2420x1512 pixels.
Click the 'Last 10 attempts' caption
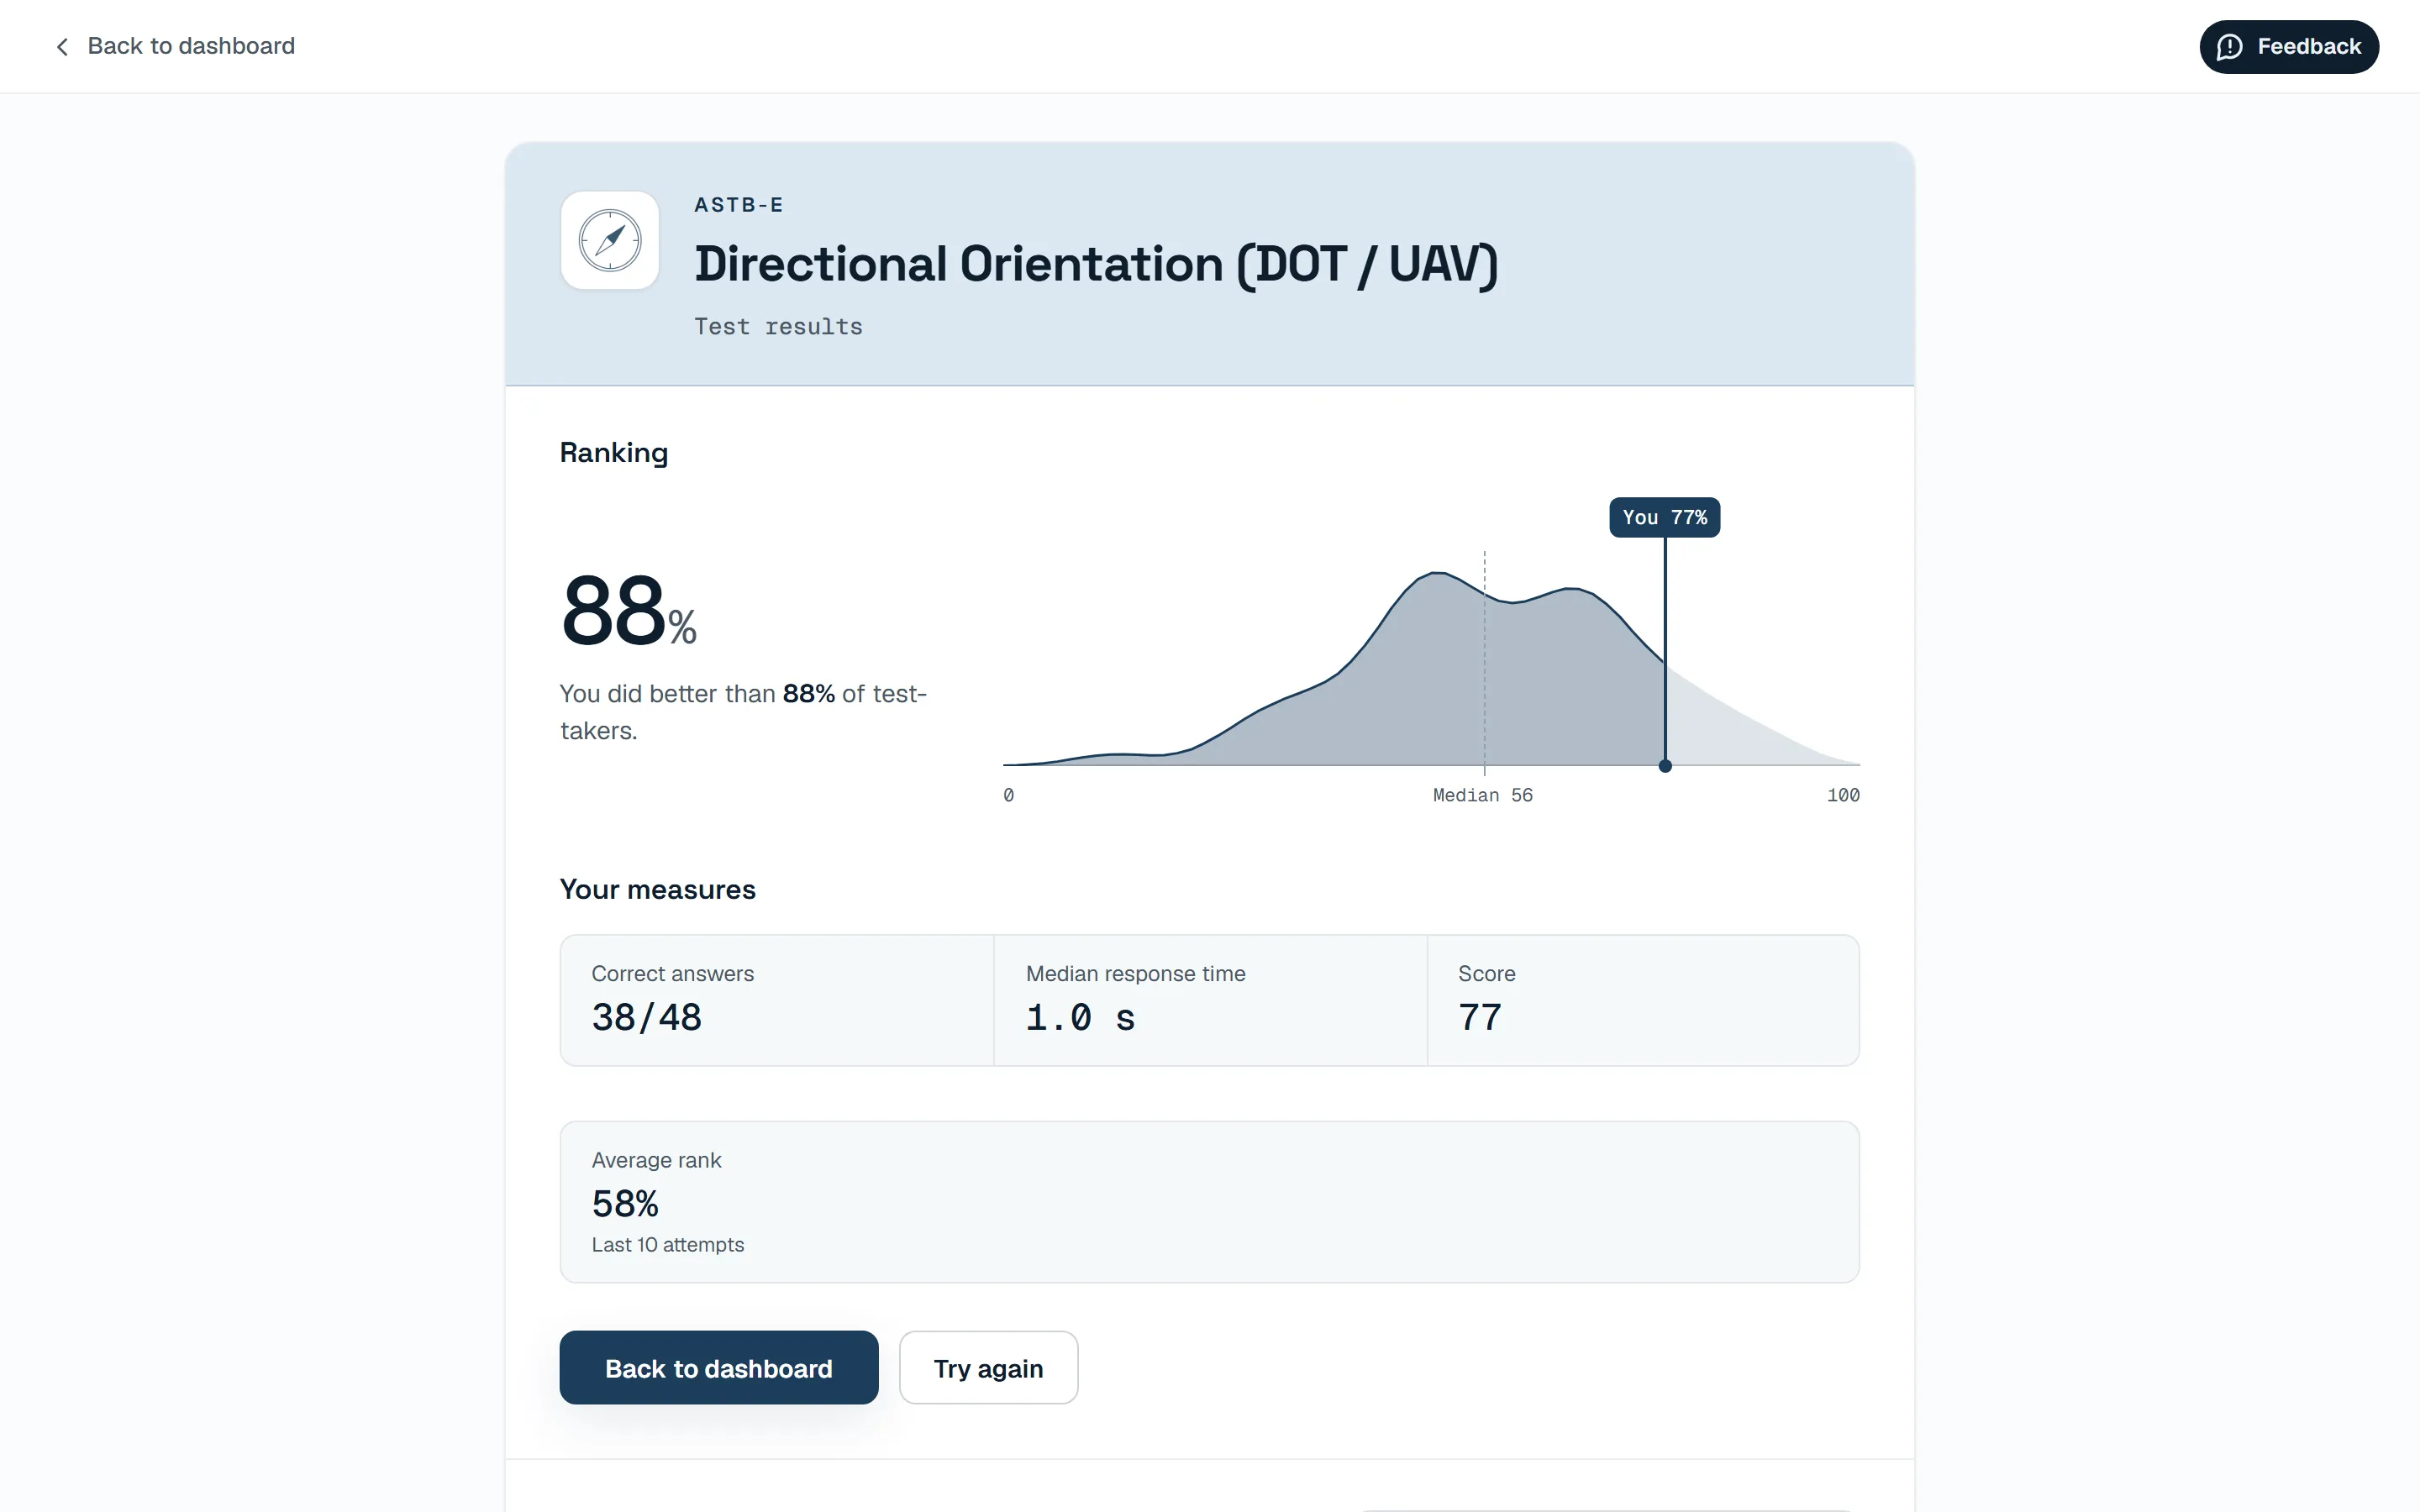pos(667,1245)
